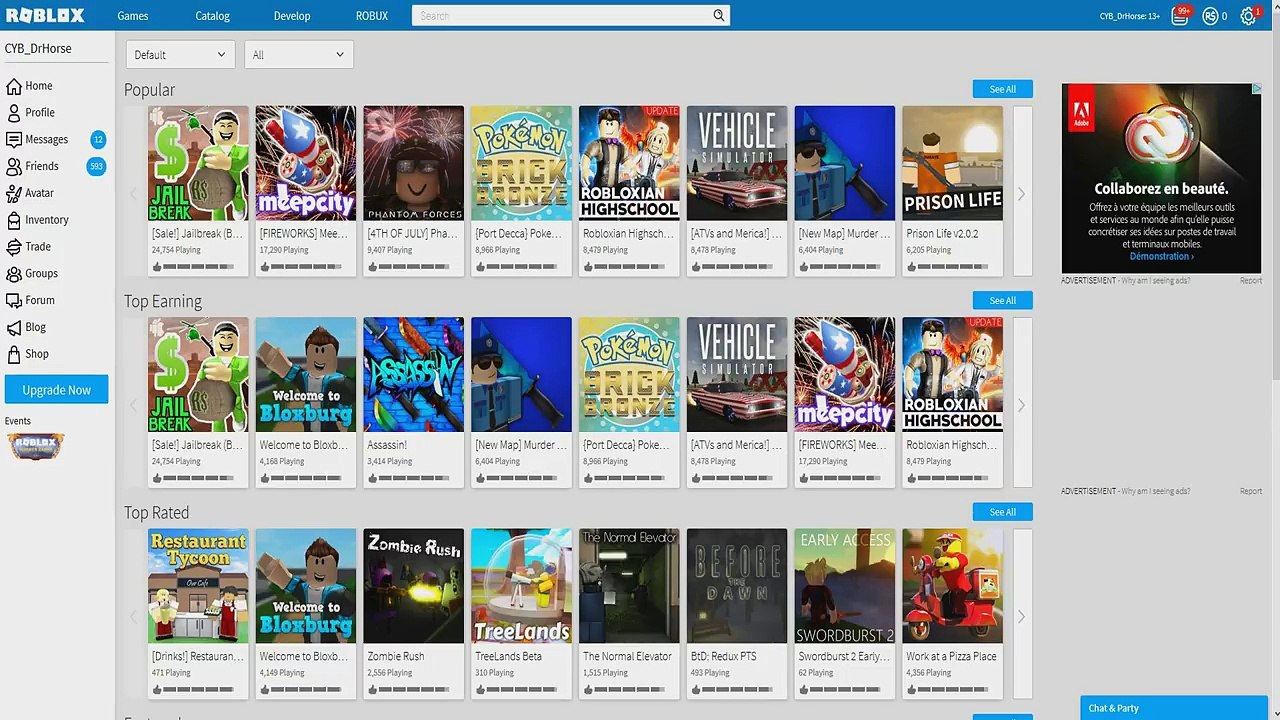The height and width of the screenshot is (720, 1280).
Task: Open the Develop menu item
Action: tap(292, 16)
